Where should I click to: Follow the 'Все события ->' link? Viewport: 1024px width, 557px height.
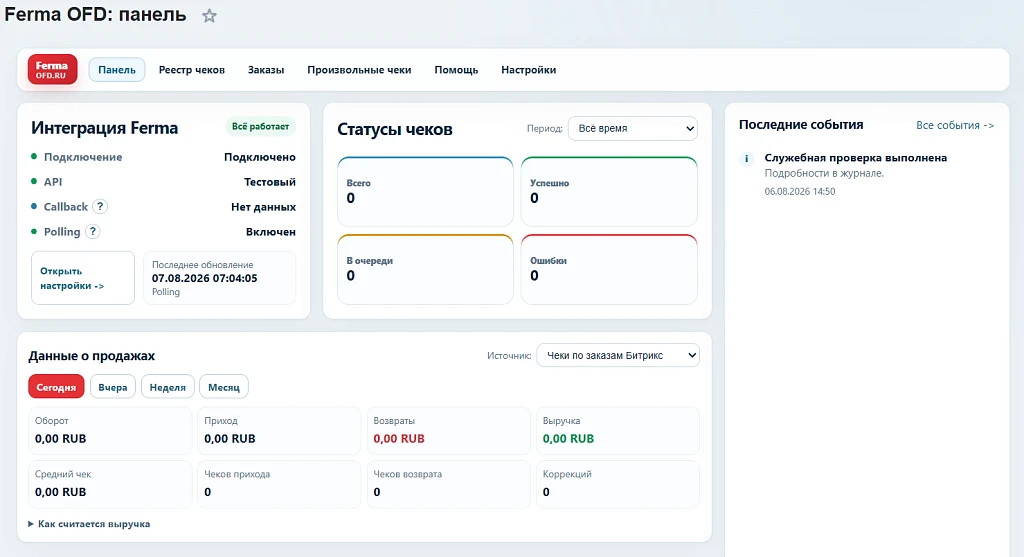pyautogui.click(x=955, y=125)
